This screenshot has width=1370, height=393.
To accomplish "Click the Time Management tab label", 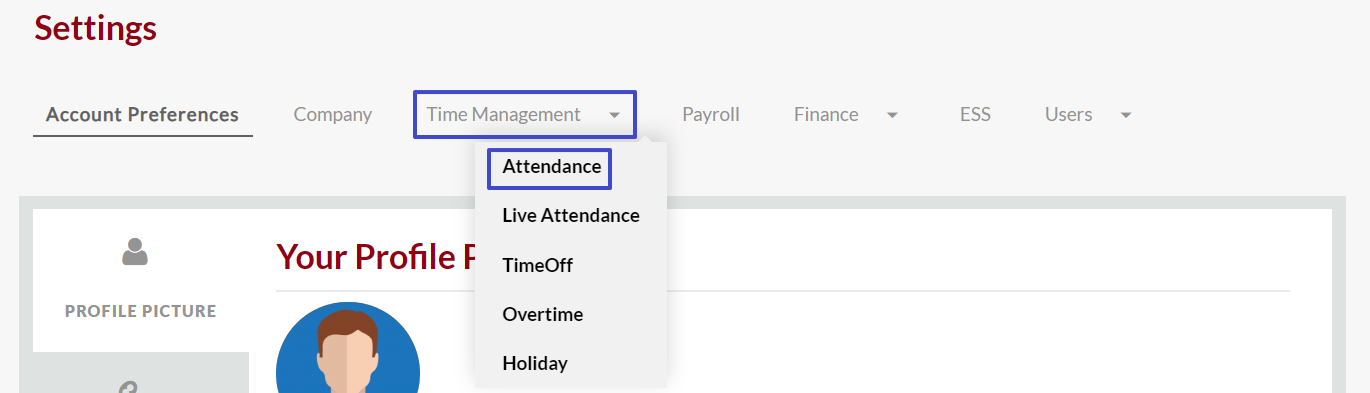I will click(x=504, y=114).
